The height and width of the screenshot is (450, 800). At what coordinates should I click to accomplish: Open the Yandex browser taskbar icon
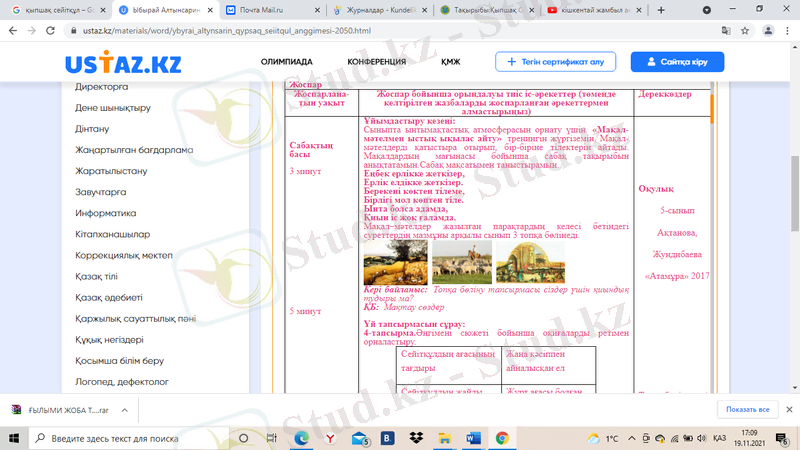(x=330, y=438)
